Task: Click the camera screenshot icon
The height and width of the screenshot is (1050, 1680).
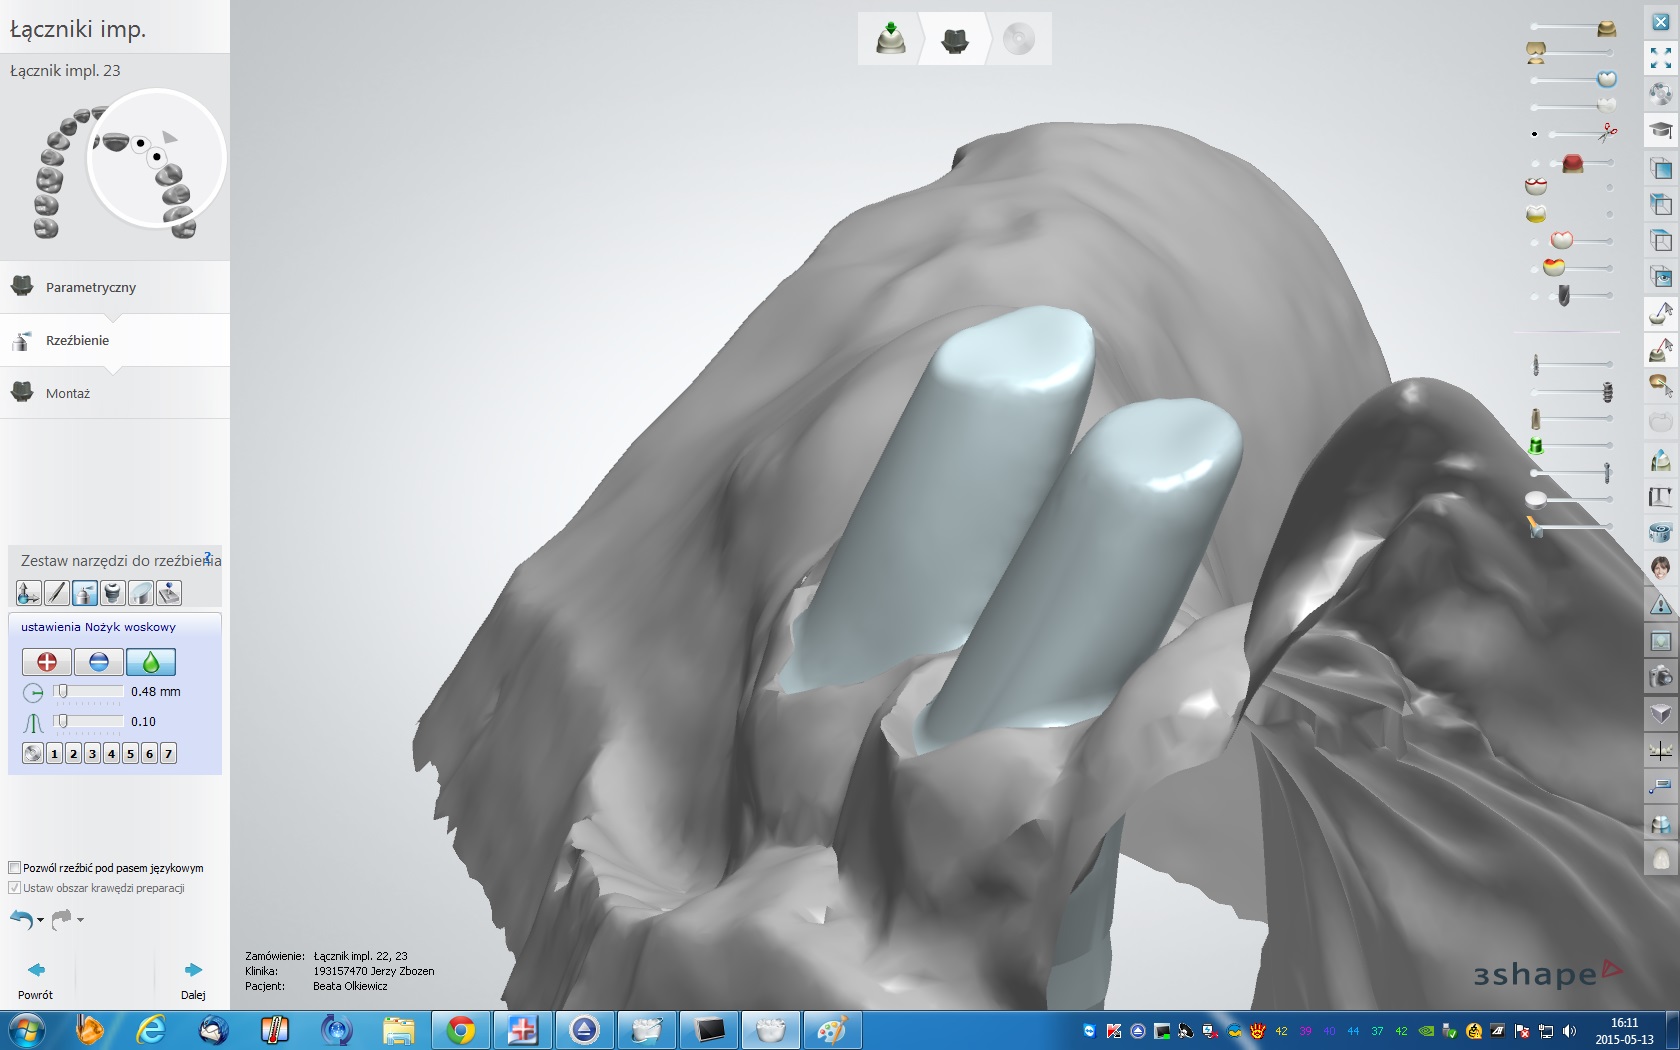Action: point(1660,677)
